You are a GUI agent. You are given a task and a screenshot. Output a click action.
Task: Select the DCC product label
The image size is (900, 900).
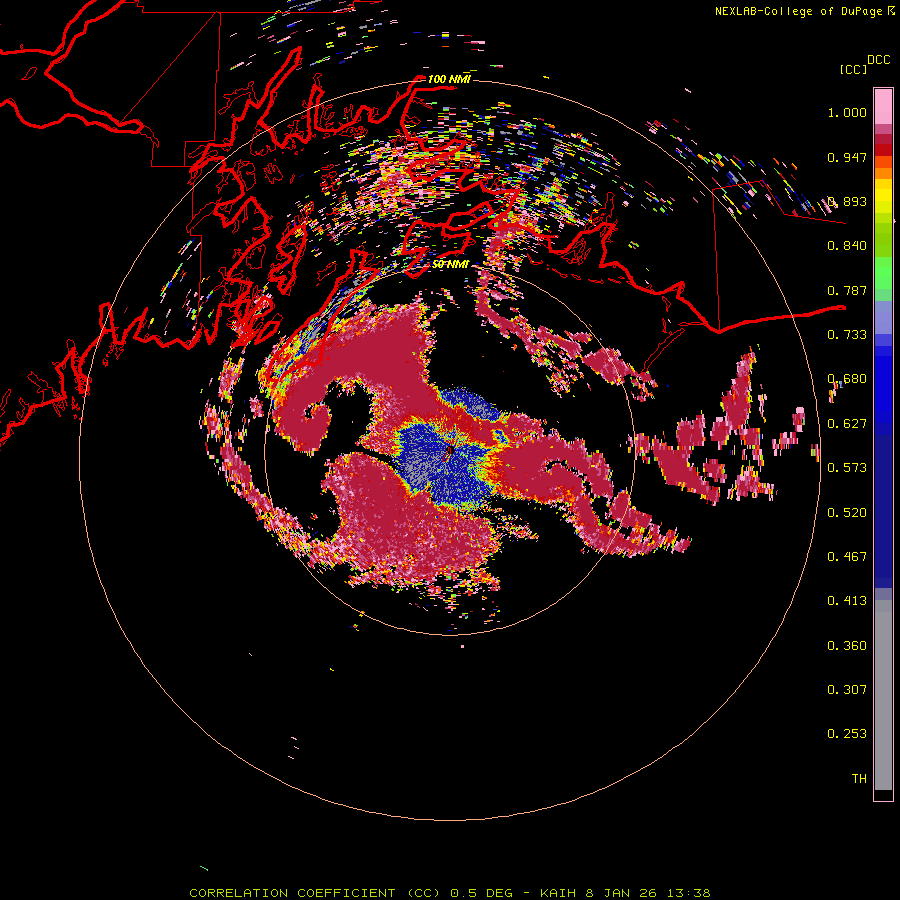[x=879, y=60]
